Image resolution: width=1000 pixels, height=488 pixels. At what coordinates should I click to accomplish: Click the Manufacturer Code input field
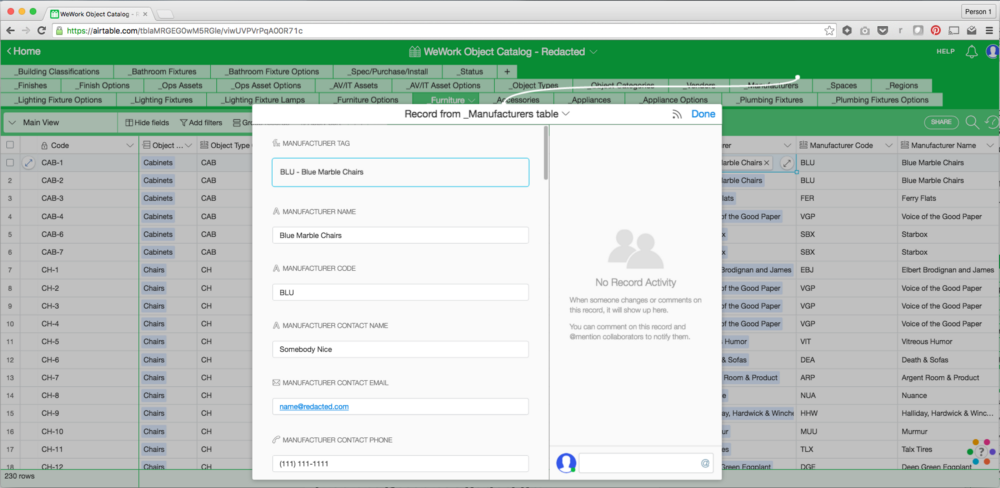[x=400, y=292]
